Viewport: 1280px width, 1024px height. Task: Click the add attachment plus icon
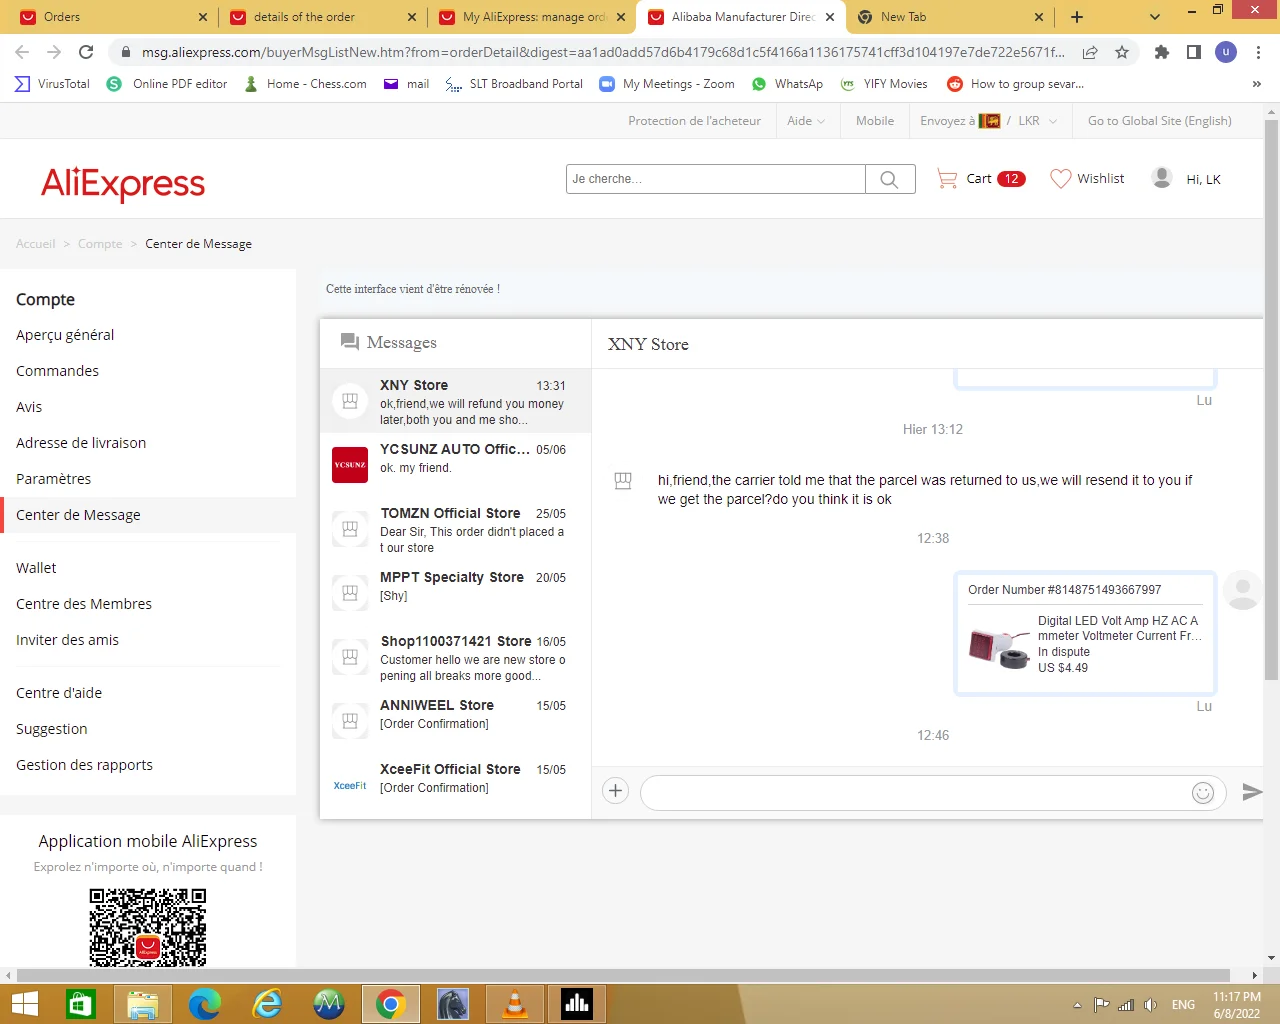(x=615, y=791)
